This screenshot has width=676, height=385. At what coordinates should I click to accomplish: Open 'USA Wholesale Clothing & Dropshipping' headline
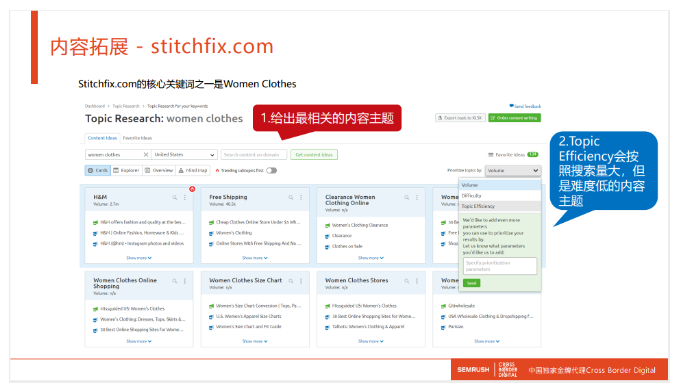(491, 316)
